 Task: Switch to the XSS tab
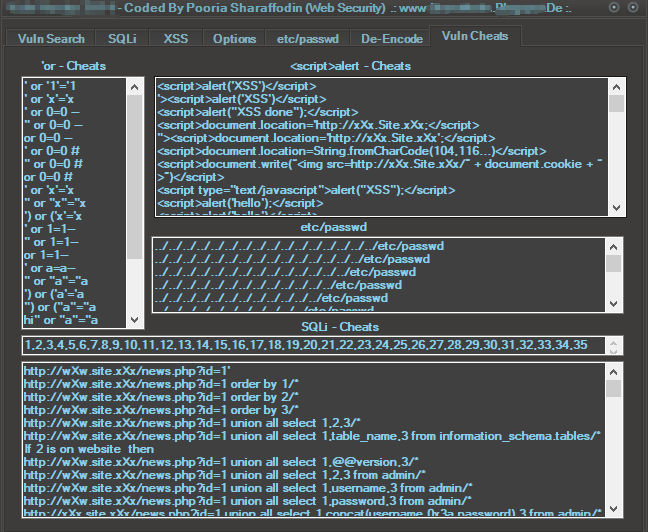point(176,38)
